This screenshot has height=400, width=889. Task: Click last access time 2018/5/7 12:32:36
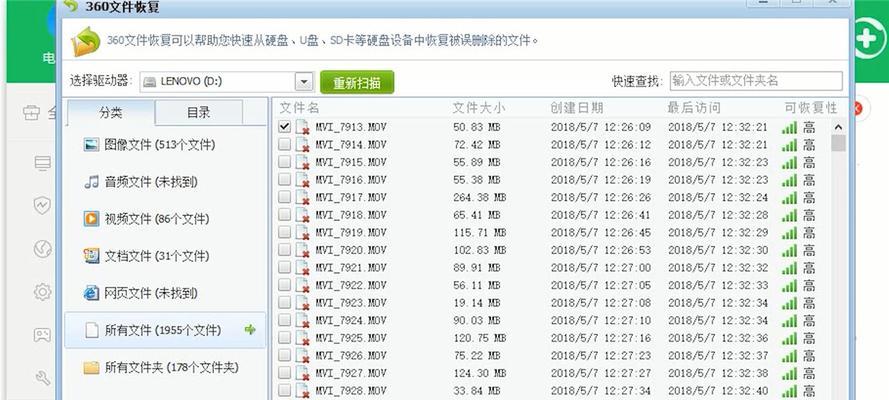718,338
